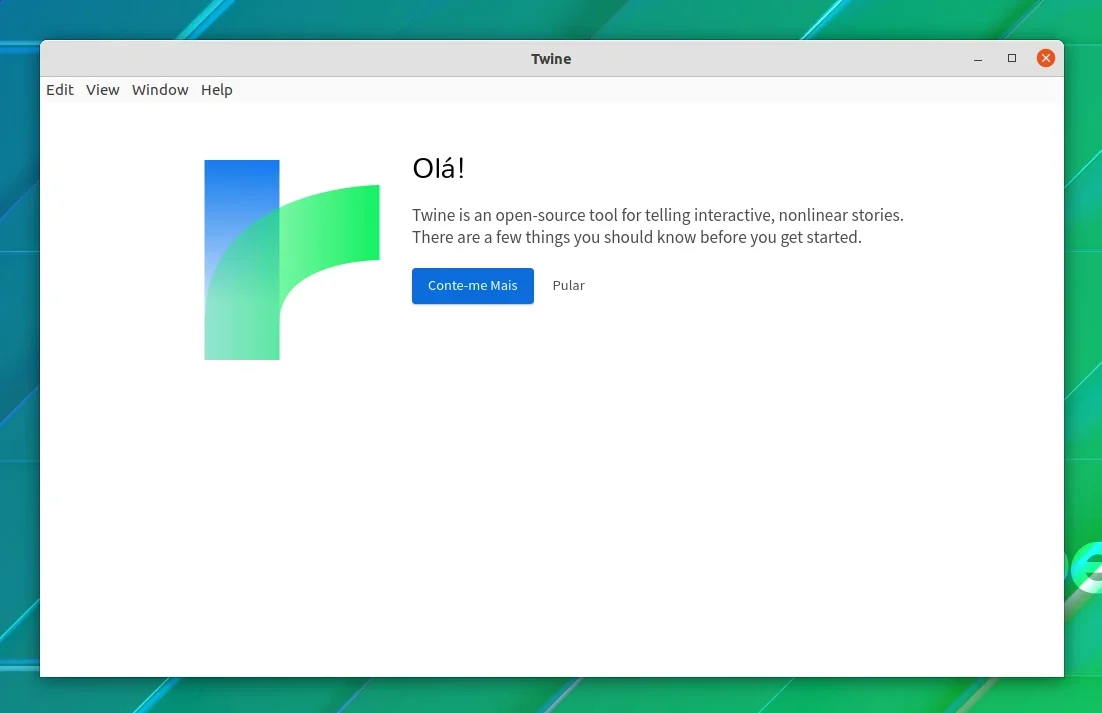Maximize the Twine window
Screen dimensions: 1102x713
tap(1012, 58)
